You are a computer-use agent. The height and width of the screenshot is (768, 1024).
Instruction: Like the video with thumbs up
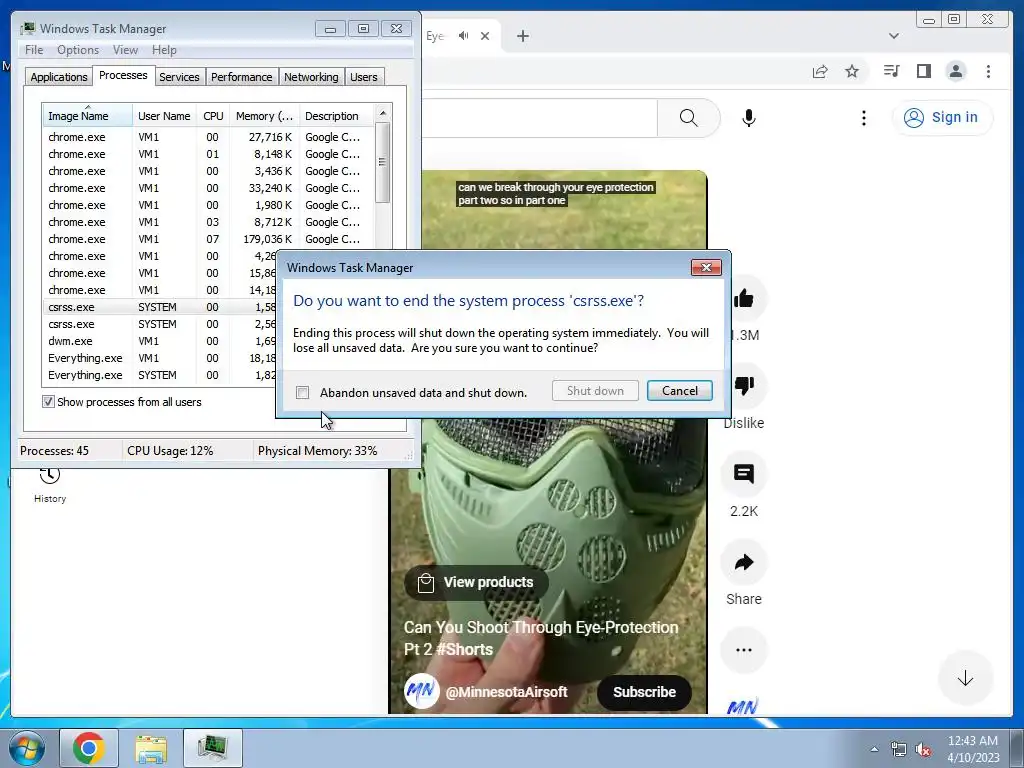click(744, 299)
